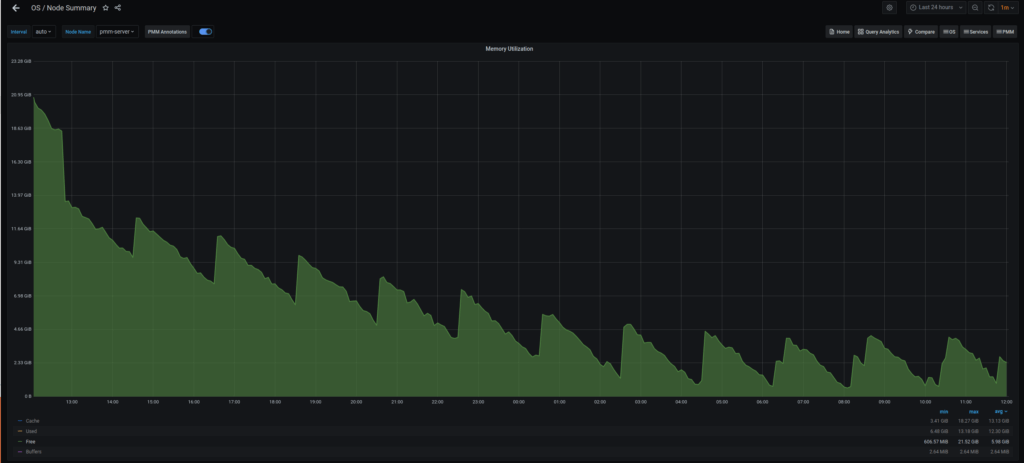Open the Interval auto dropdown
Viewport: 1024px width, 463px height.
[43, 31]
